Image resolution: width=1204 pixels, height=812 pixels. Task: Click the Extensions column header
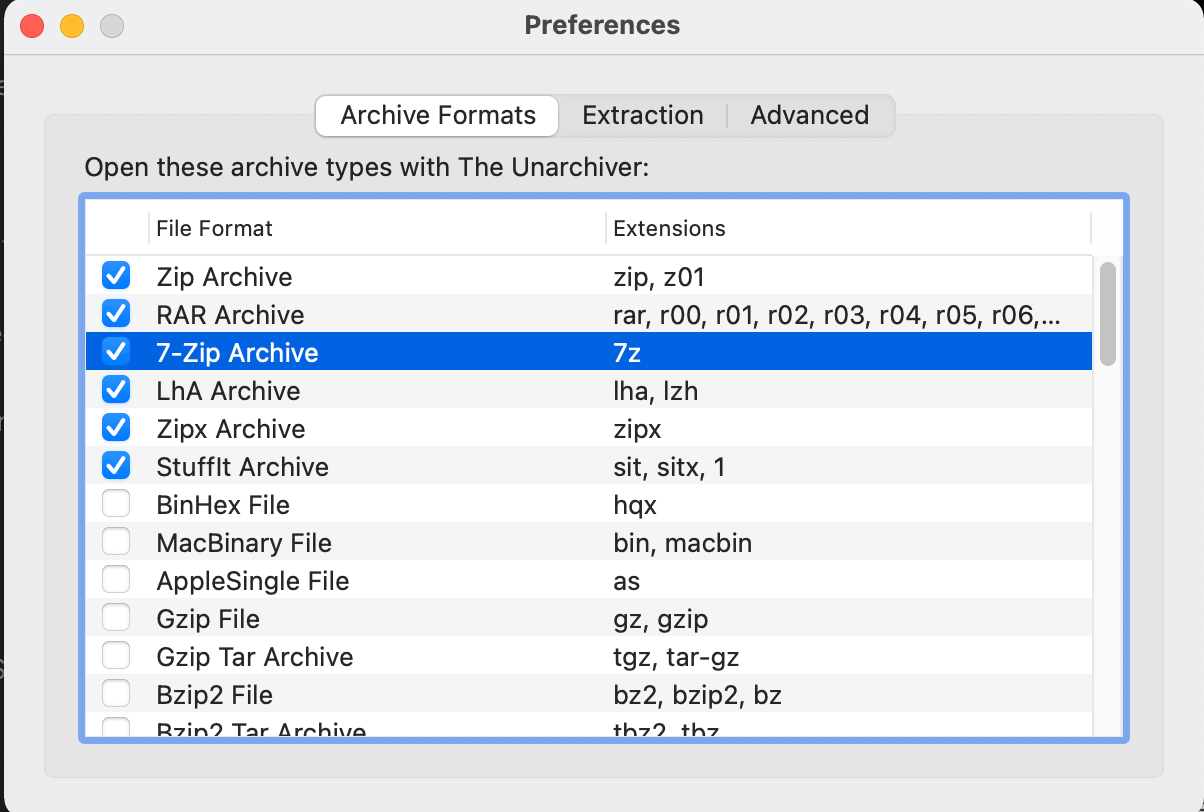click(669, 228)
